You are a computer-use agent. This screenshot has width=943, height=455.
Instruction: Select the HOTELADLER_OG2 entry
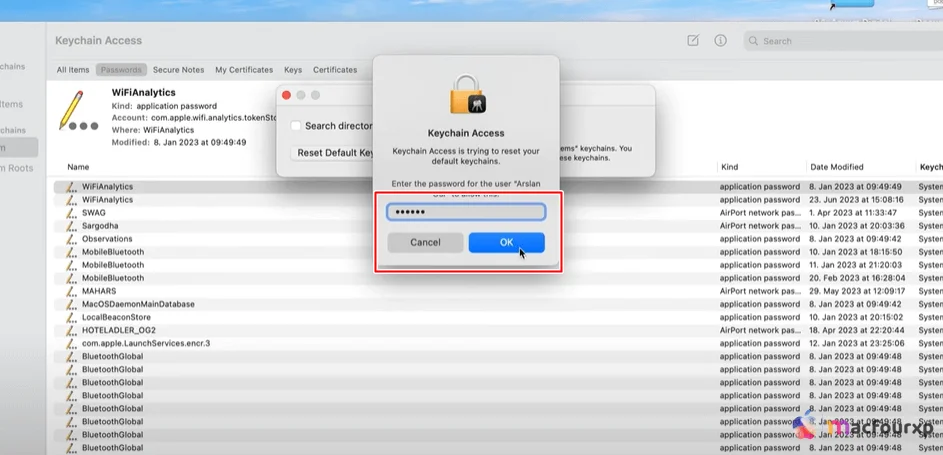click(x=498, y=331)
